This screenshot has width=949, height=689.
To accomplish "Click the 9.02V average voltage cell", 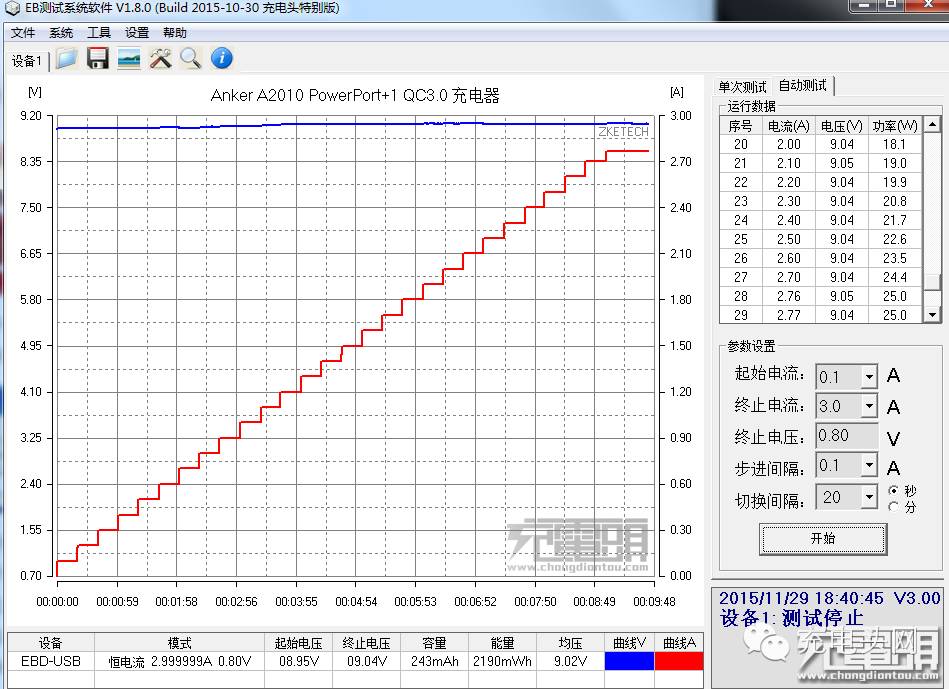I will pos(570,661).
